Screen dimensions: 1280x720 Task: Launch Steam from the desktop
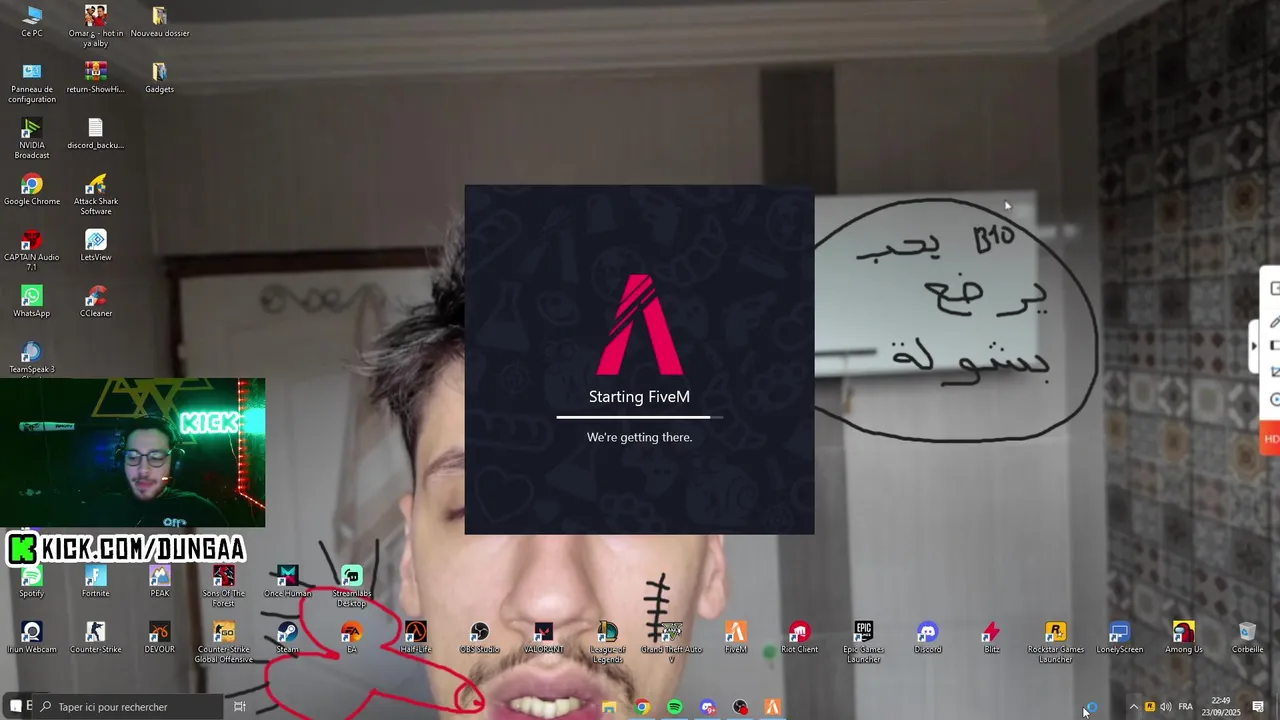[x=288, y=637]
